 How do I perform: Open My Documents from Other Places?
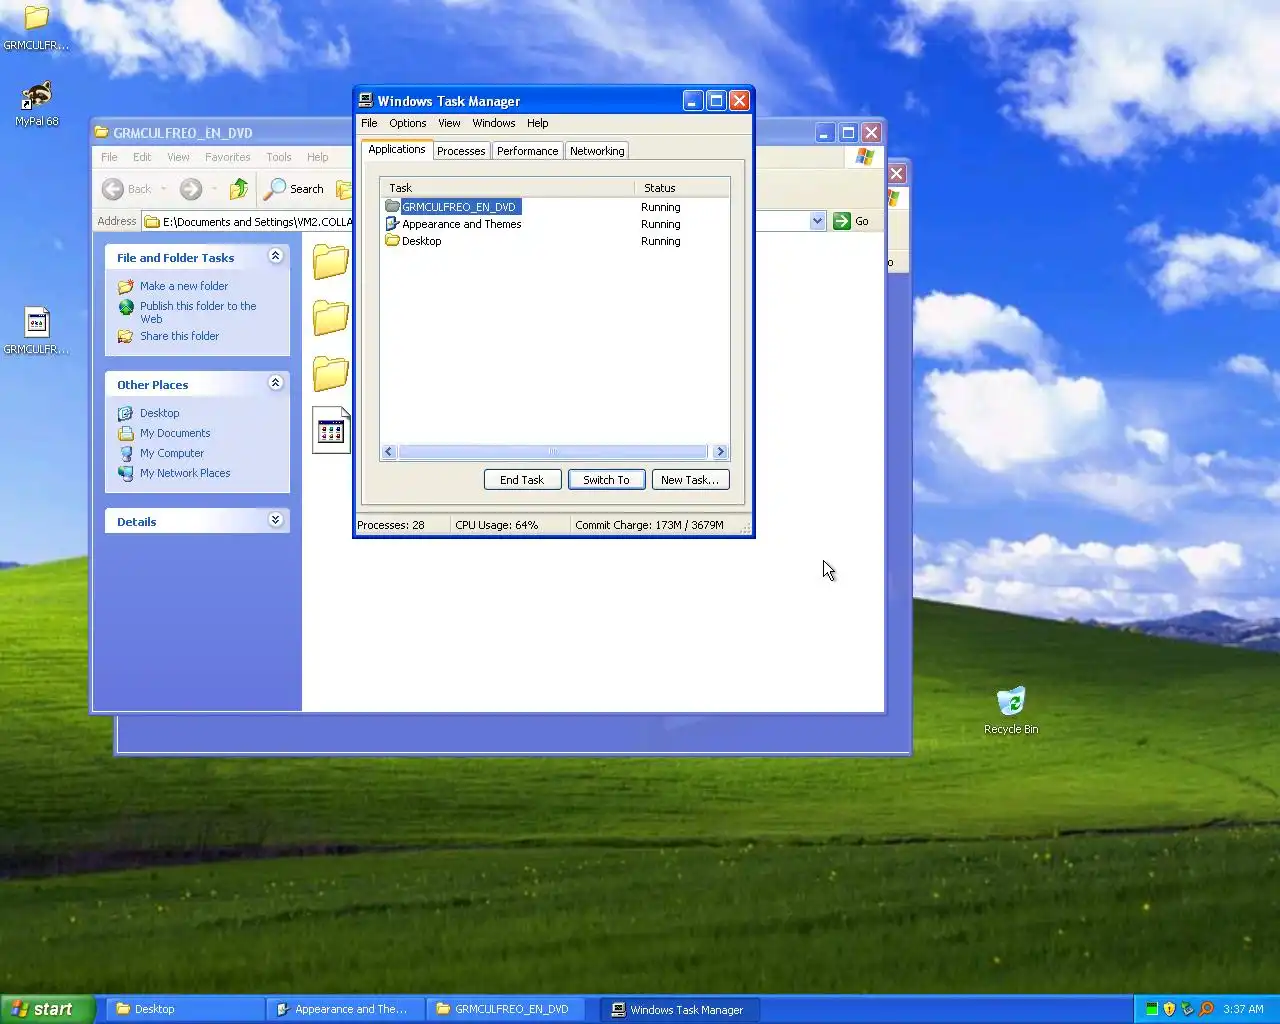click(x=175, y=433)
